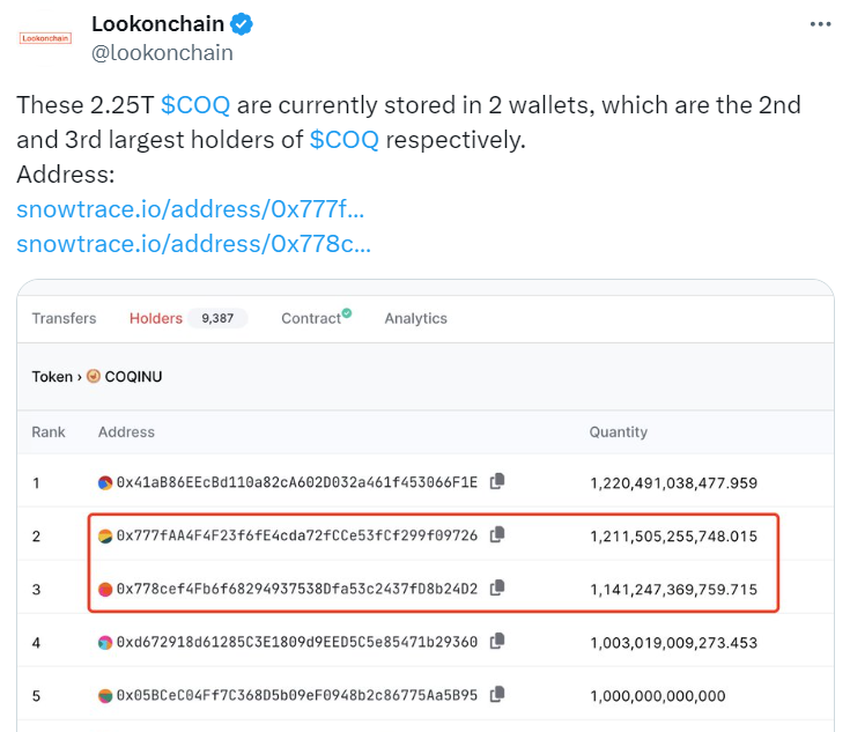Copy the rank 1 address 0x41aB86
Screen dimensions: 850x732
(x=497, y=482)
